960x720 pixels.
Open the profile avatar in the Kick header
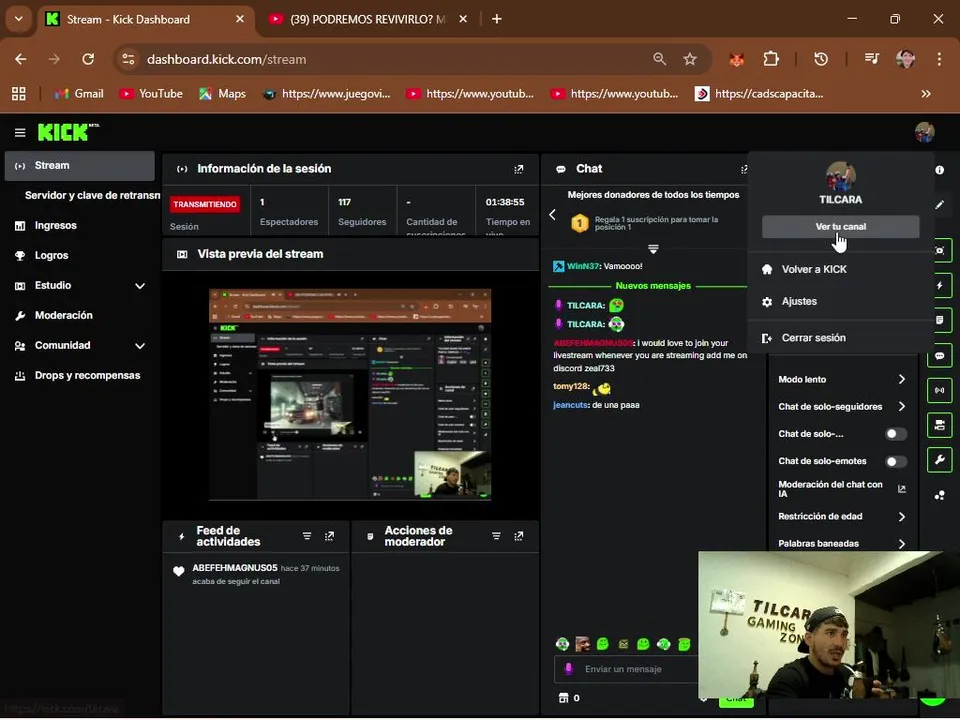tap(924, 132)
